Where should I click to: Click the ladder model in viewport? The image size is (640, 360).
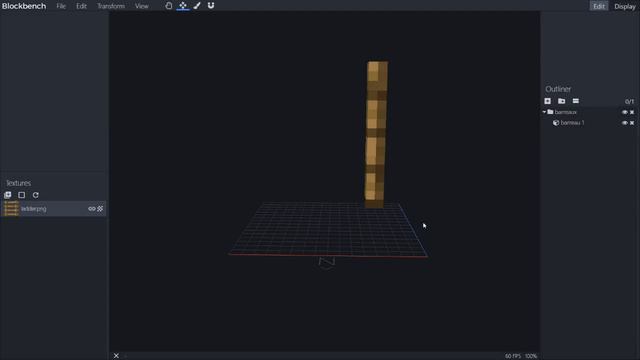click(376, 135)
